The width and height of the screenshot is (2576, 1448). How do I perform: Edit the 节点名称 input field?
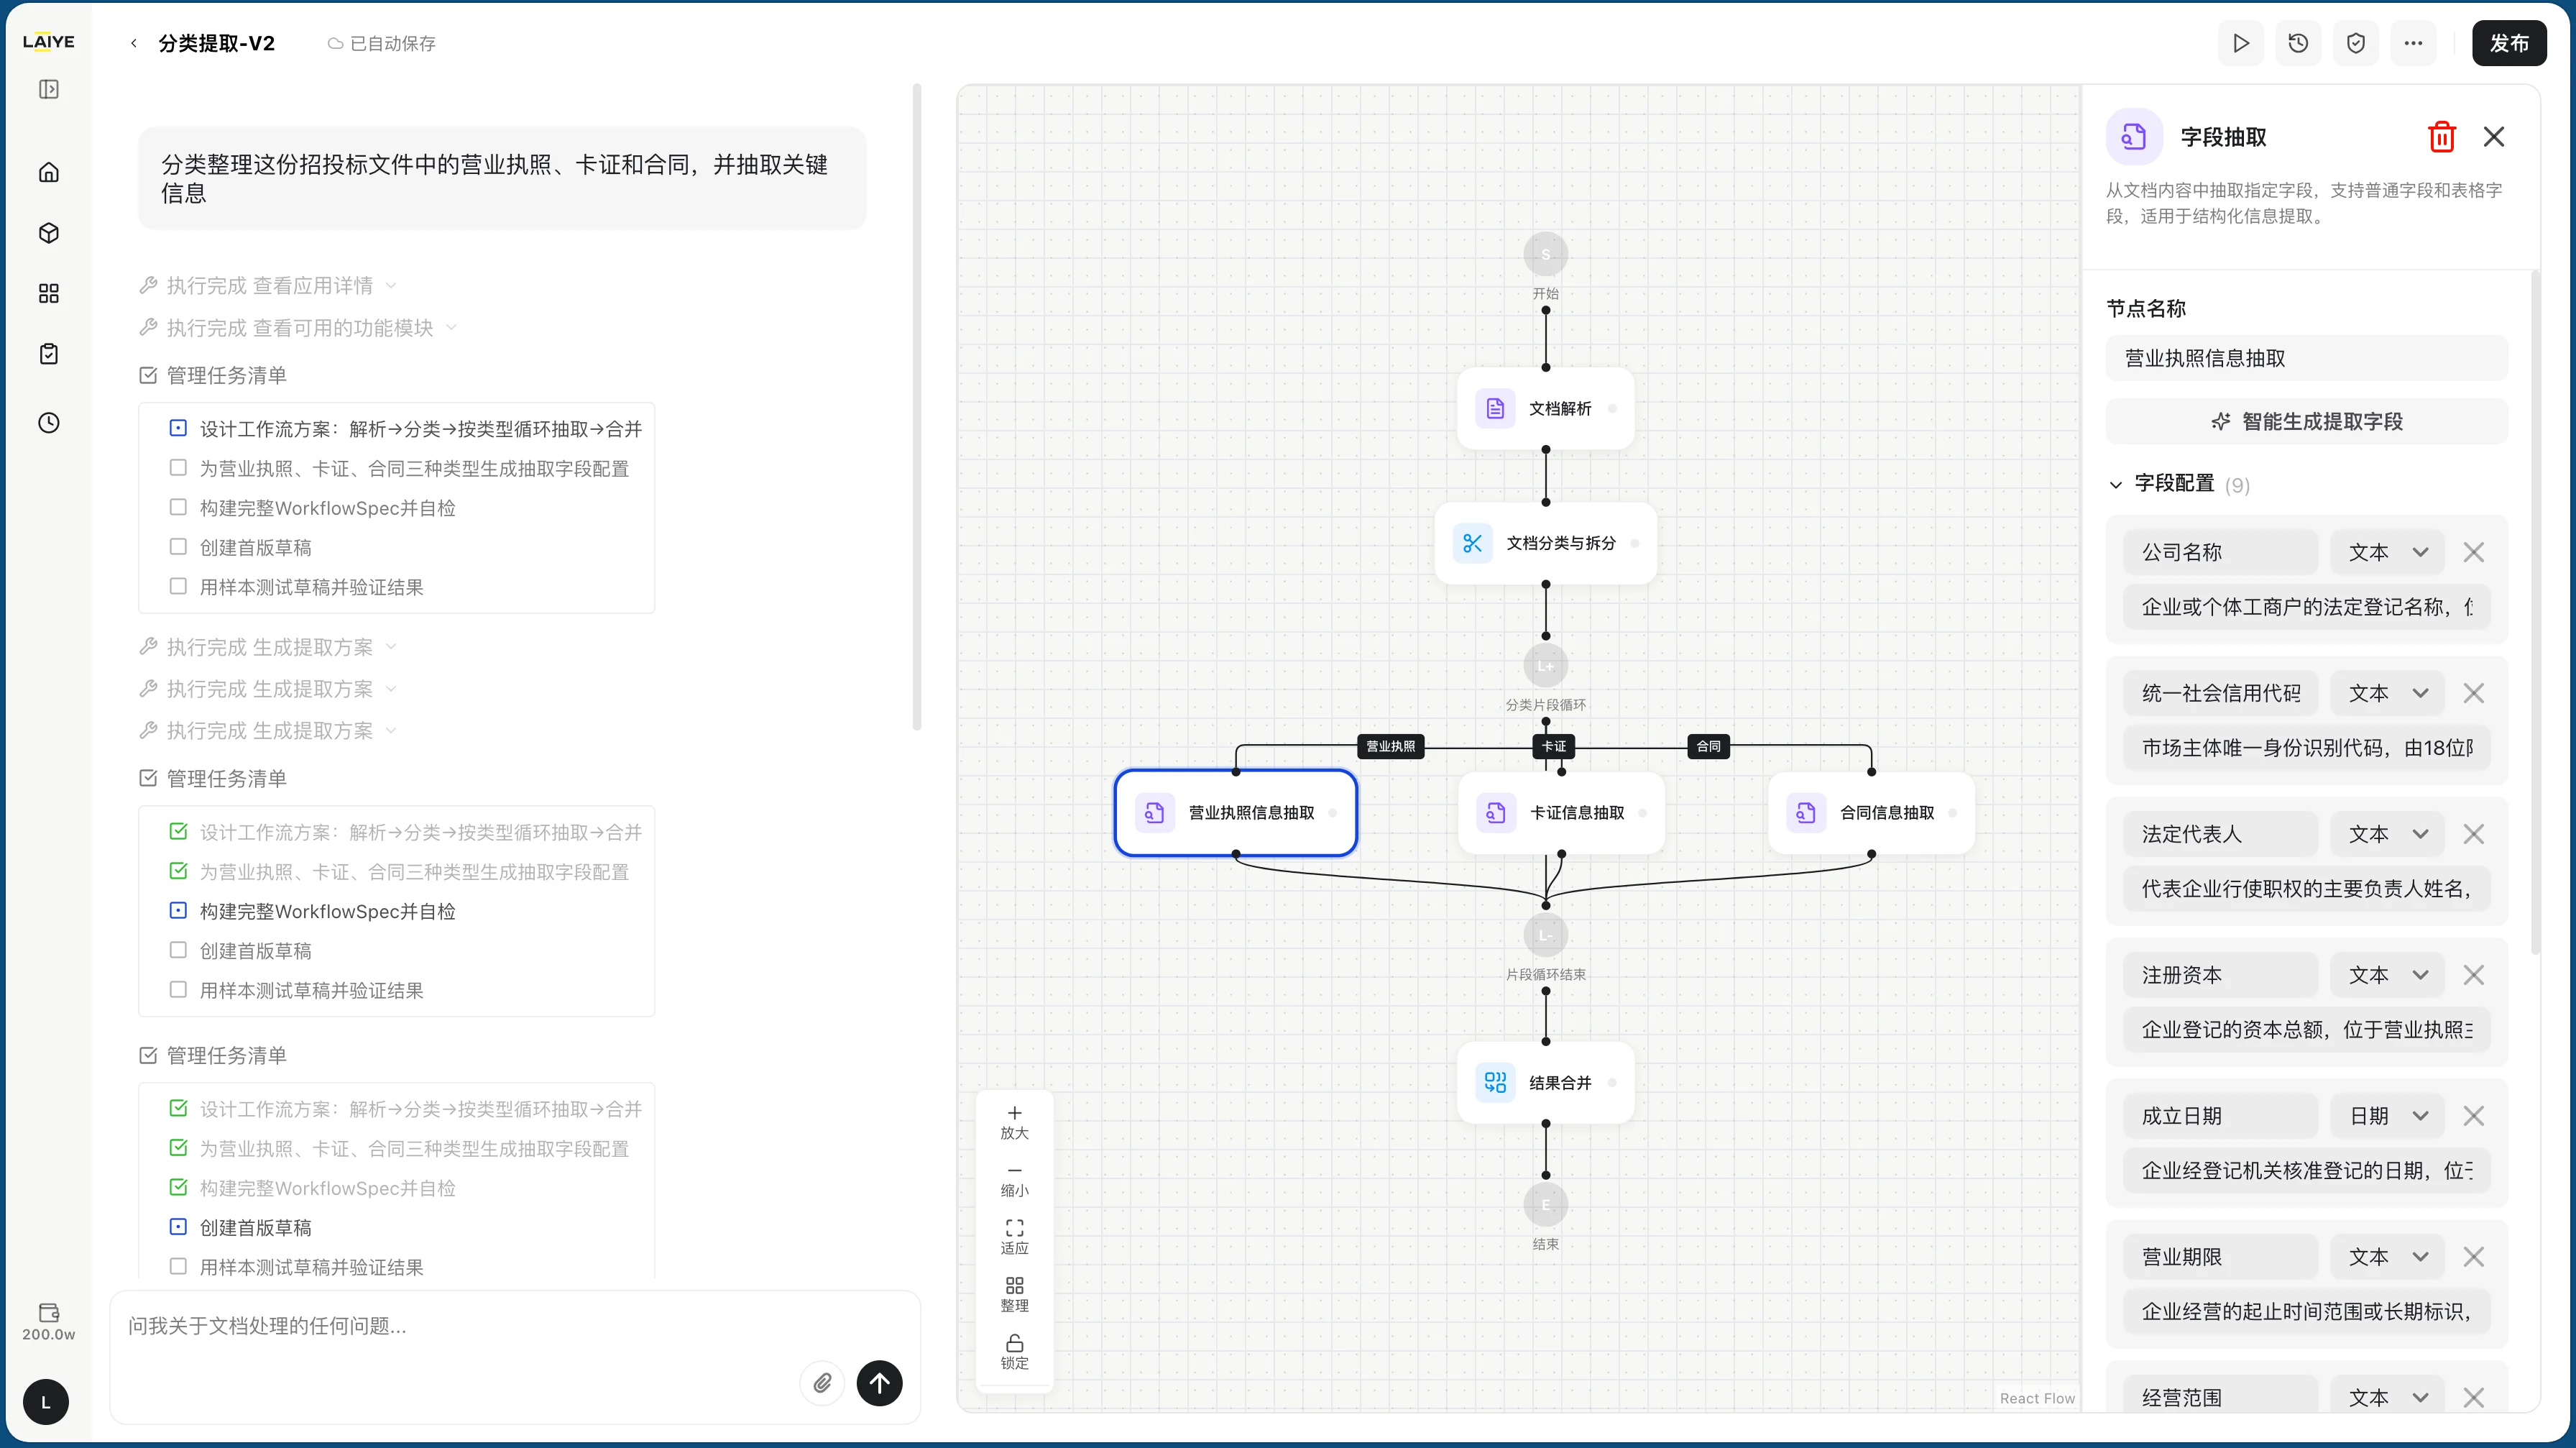2307,358
